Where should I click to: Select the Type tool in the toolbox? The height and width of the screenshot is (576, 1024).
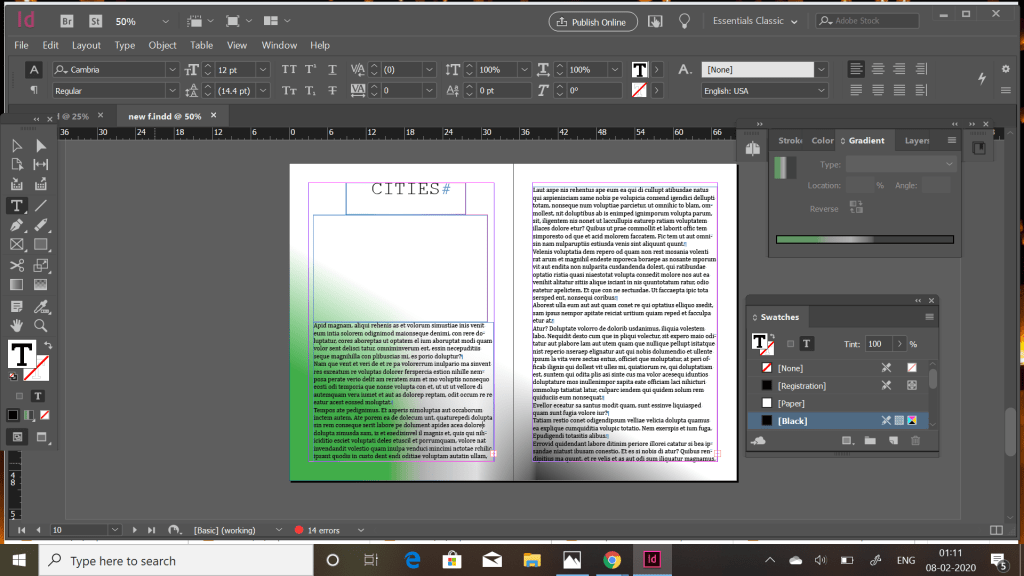tap(17, 205)
